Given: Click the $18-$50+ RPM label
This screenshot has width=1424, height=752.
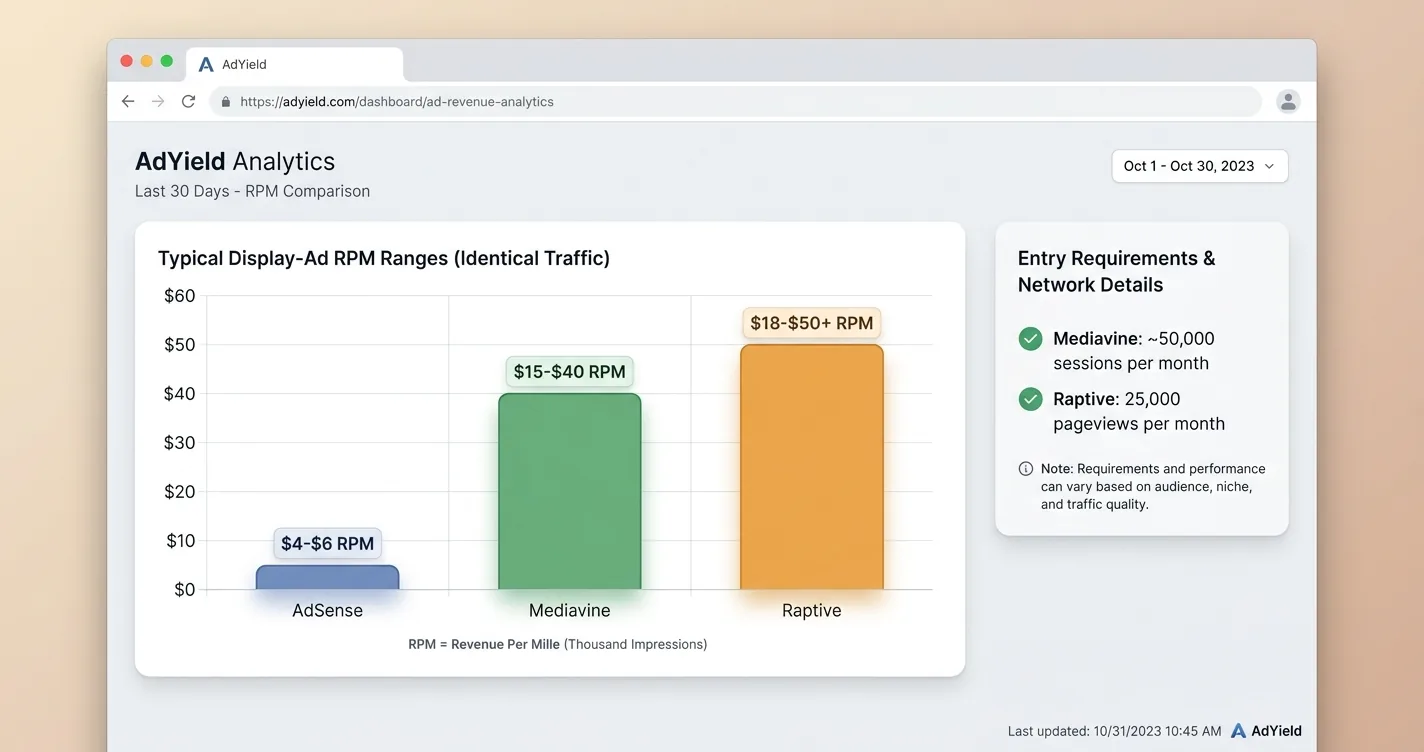Looking at the screenshot, I should point(811,323).
